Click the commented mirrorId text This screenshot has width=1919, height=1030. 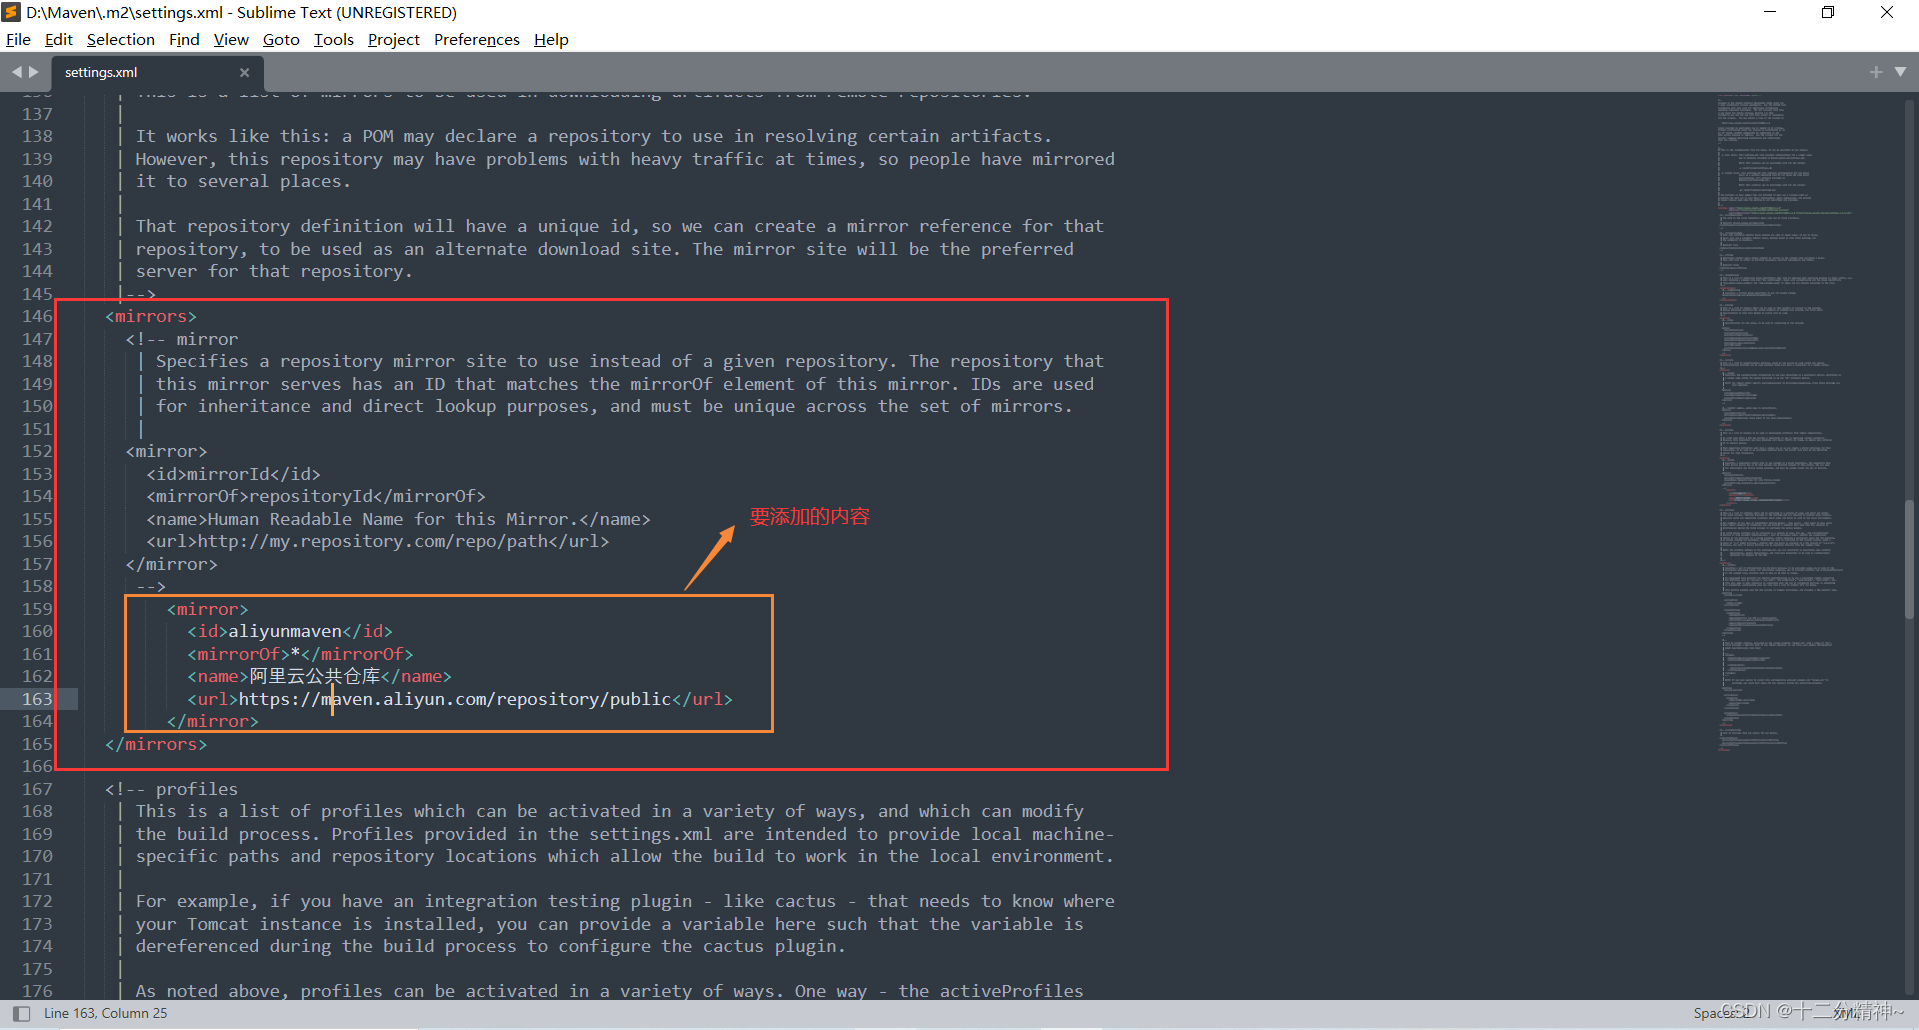coord(228,474)
